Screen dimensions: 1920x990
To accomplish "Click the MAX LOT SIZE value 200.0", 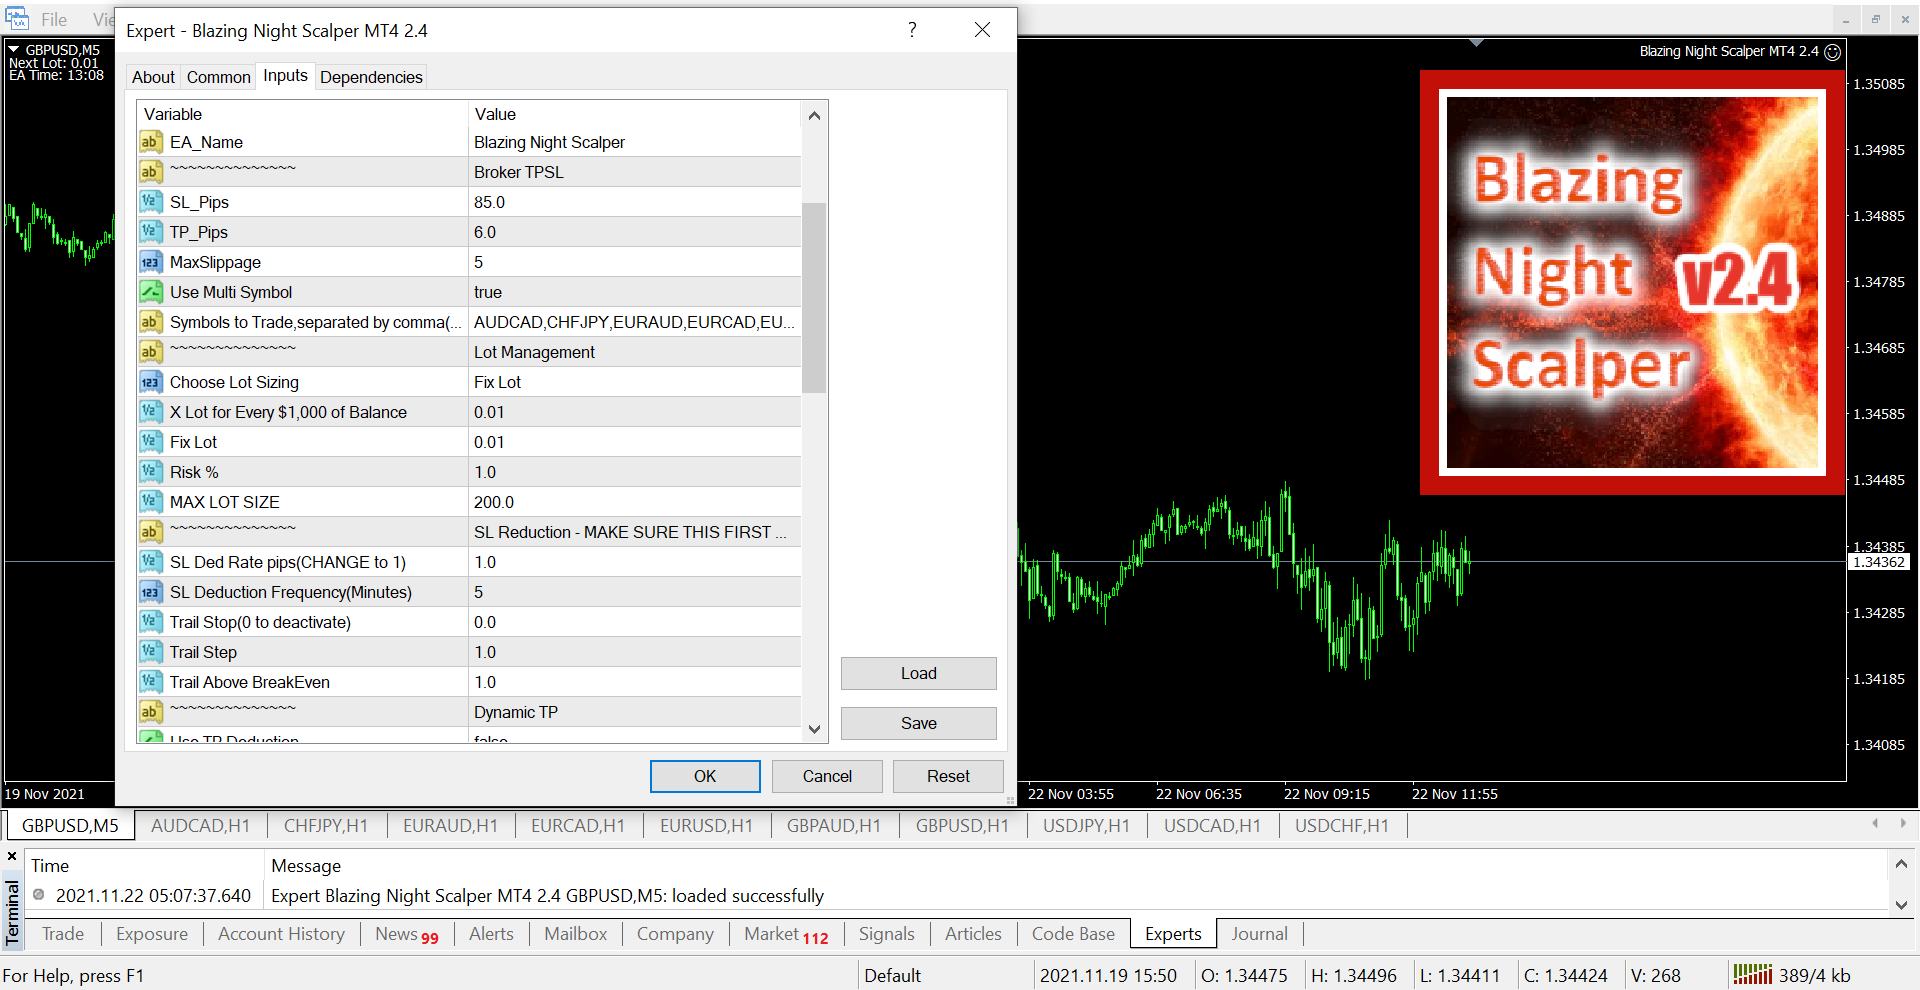I will tap(636, 502).
